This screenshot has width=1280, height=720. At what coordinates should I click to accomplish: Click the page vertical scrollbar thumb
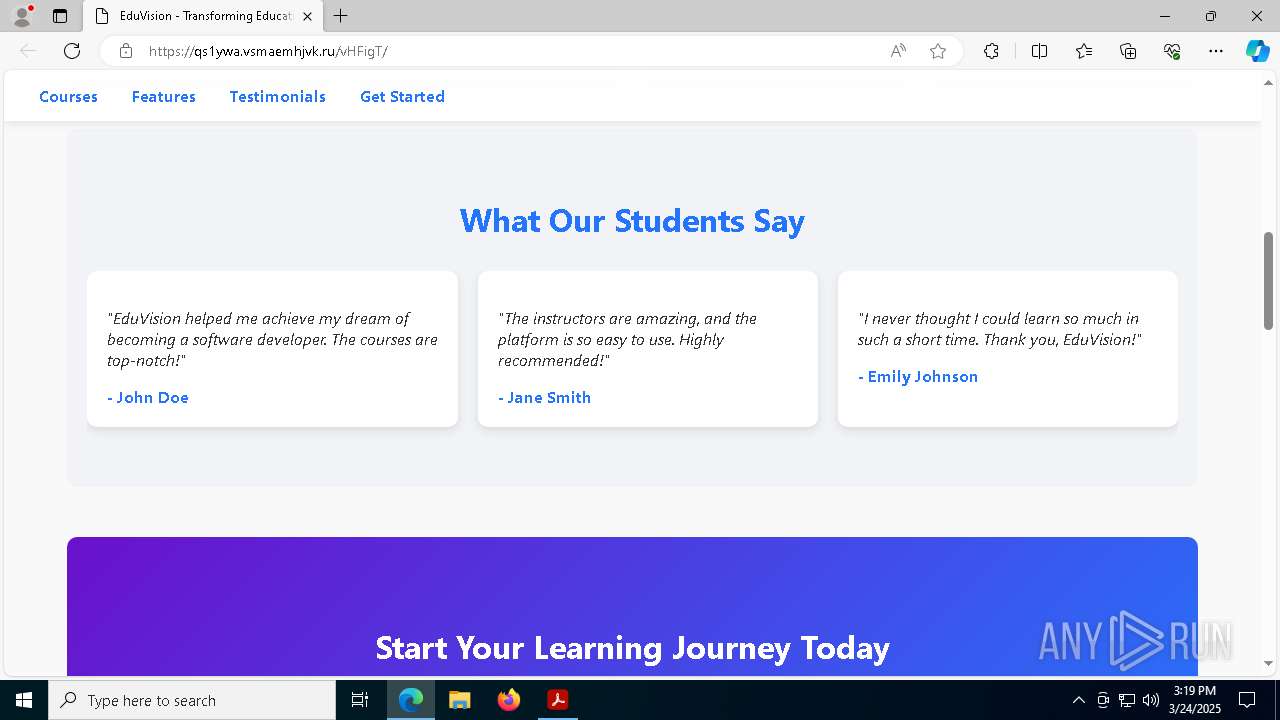1268,280
